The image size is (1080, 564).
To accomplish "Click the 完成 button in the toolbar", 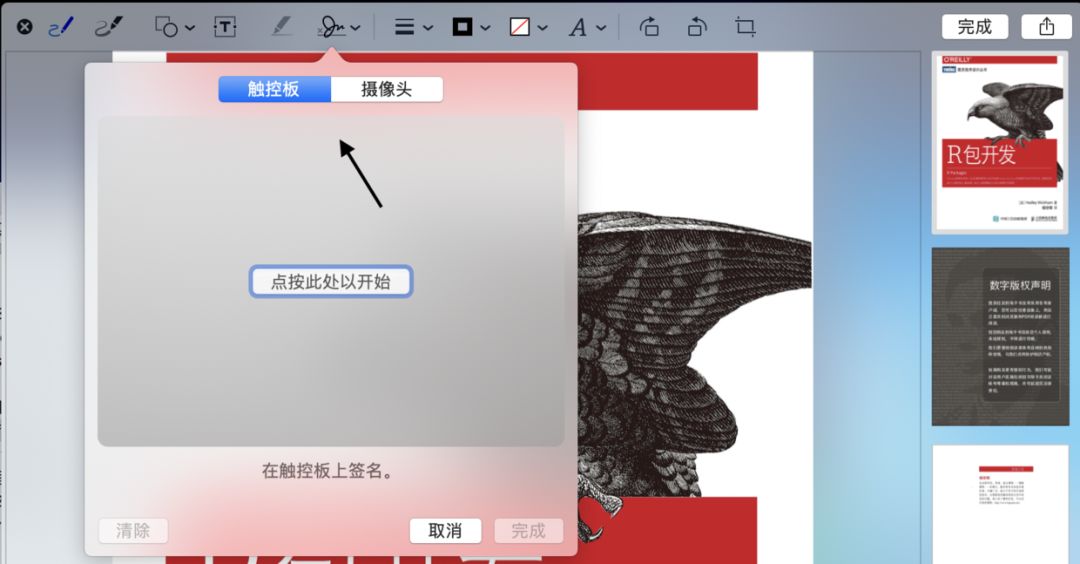I will click(975, 27).
